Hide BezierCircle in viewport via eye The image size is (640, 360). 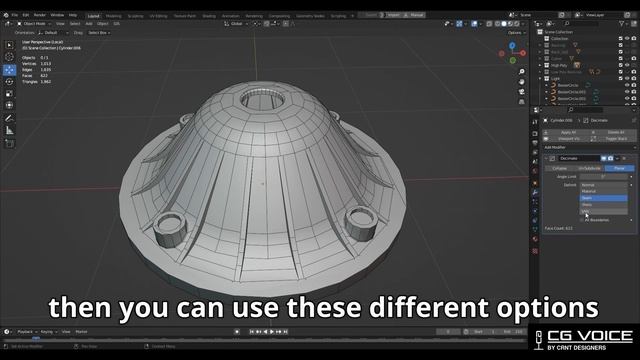tap(627, 85)
